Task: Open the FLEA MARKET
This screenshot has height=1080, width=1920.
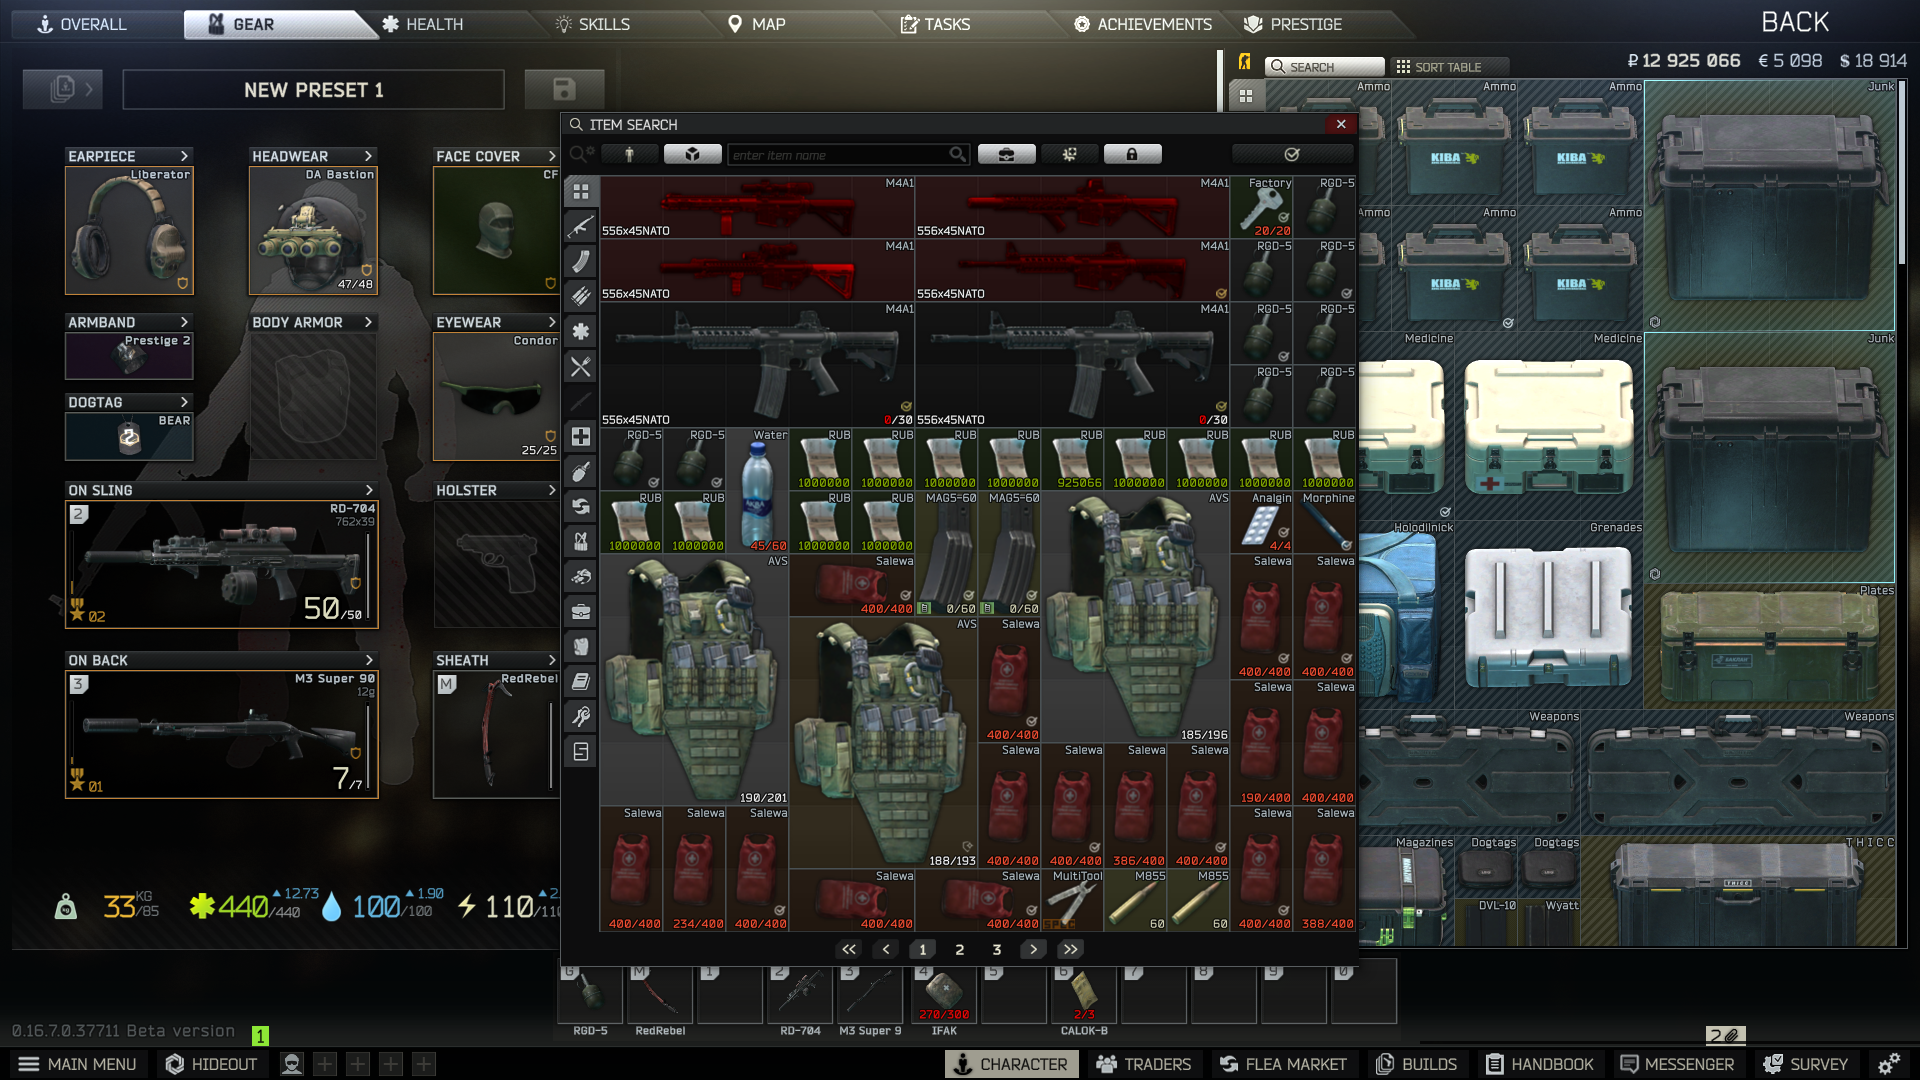Action: point(1283,1064)
